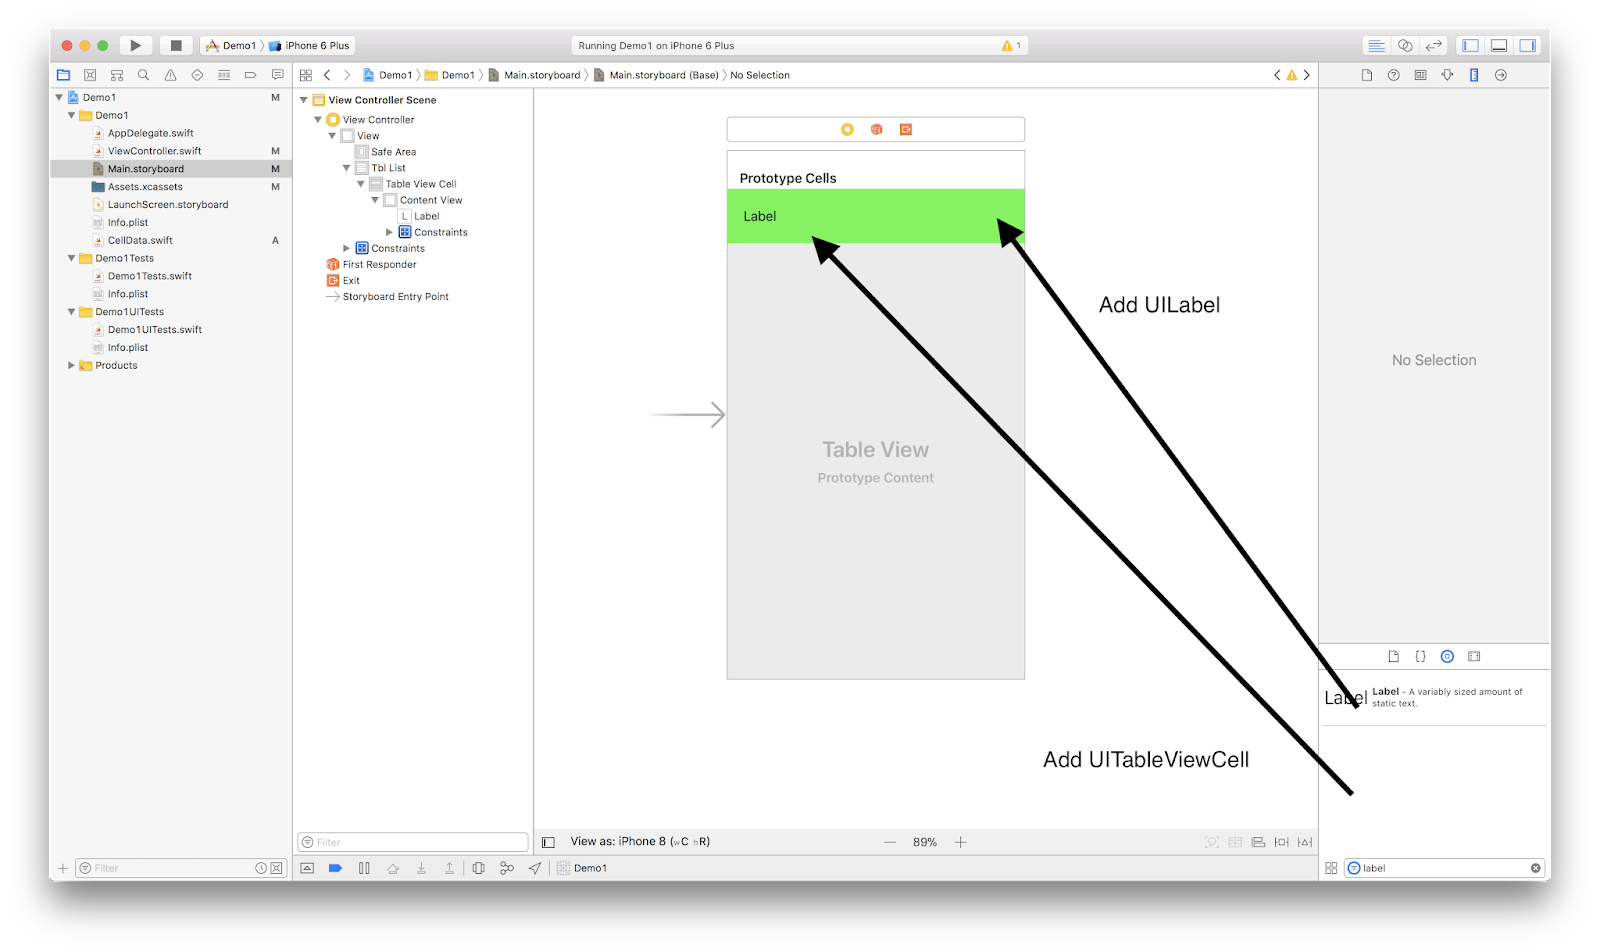Click the Run (play) button

click(x=135, y=45)
